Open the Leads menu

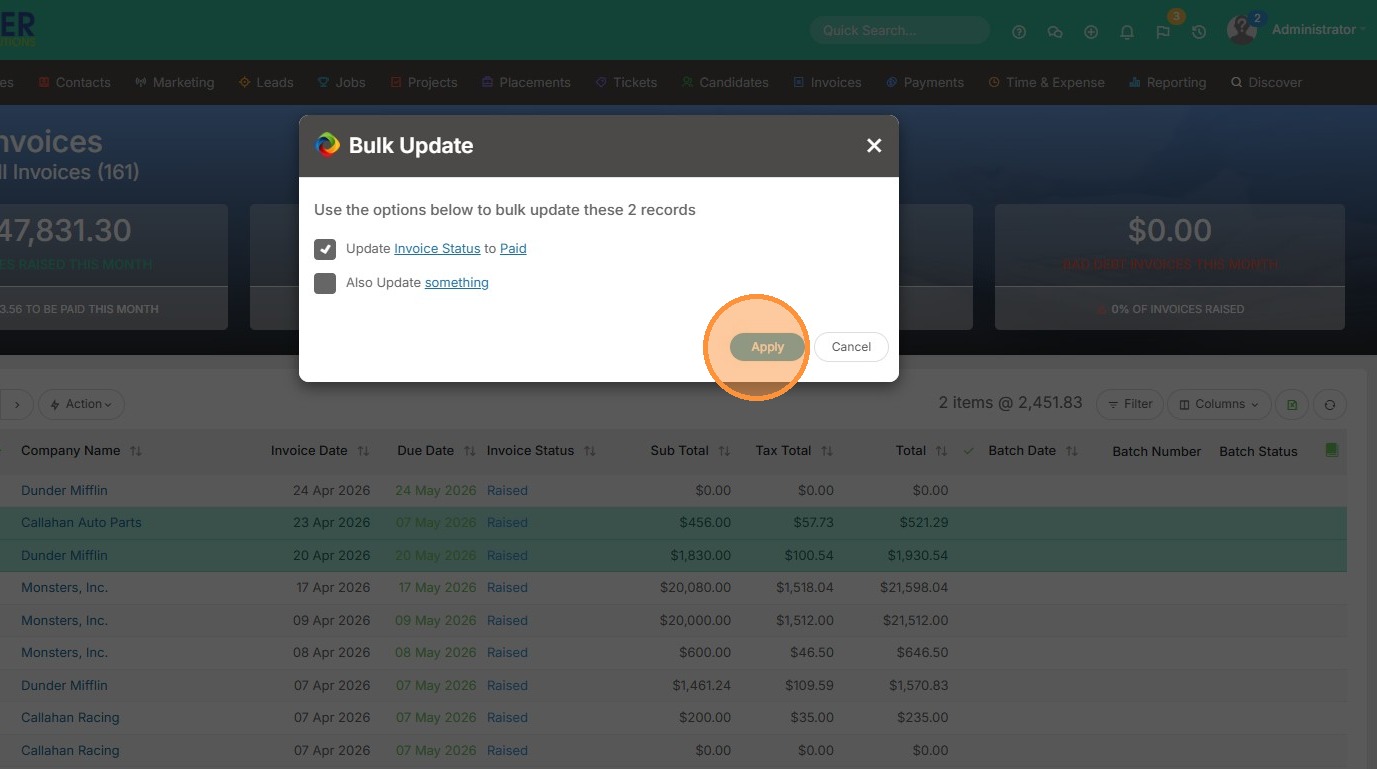[266, 82]
